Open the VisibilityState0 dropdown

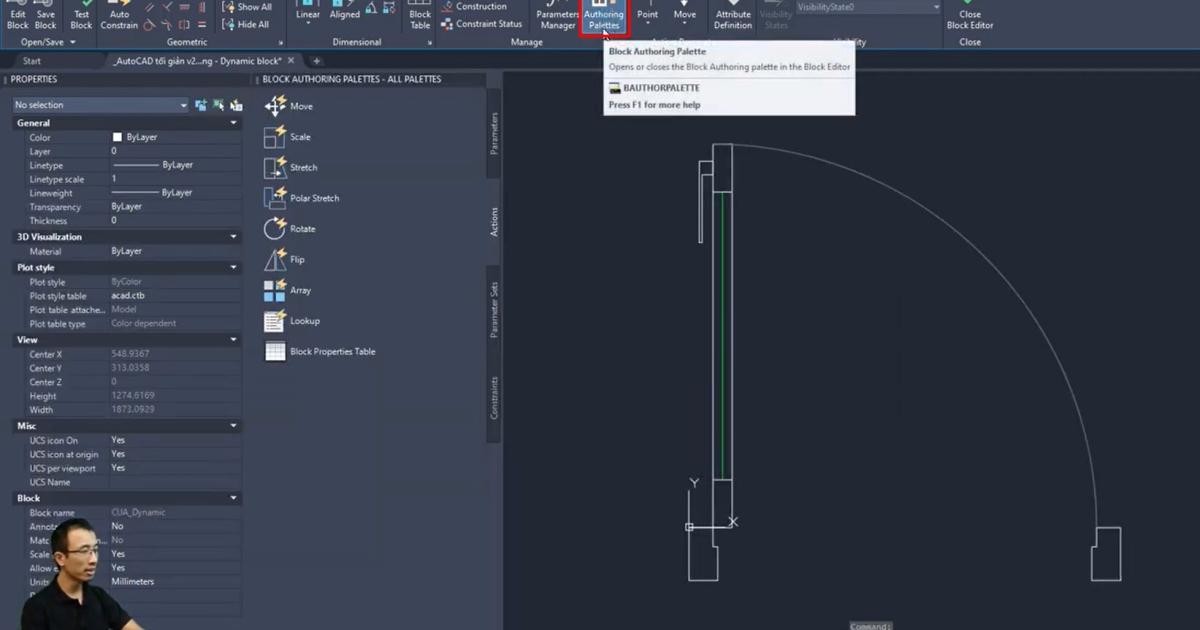tap(936, 6)
